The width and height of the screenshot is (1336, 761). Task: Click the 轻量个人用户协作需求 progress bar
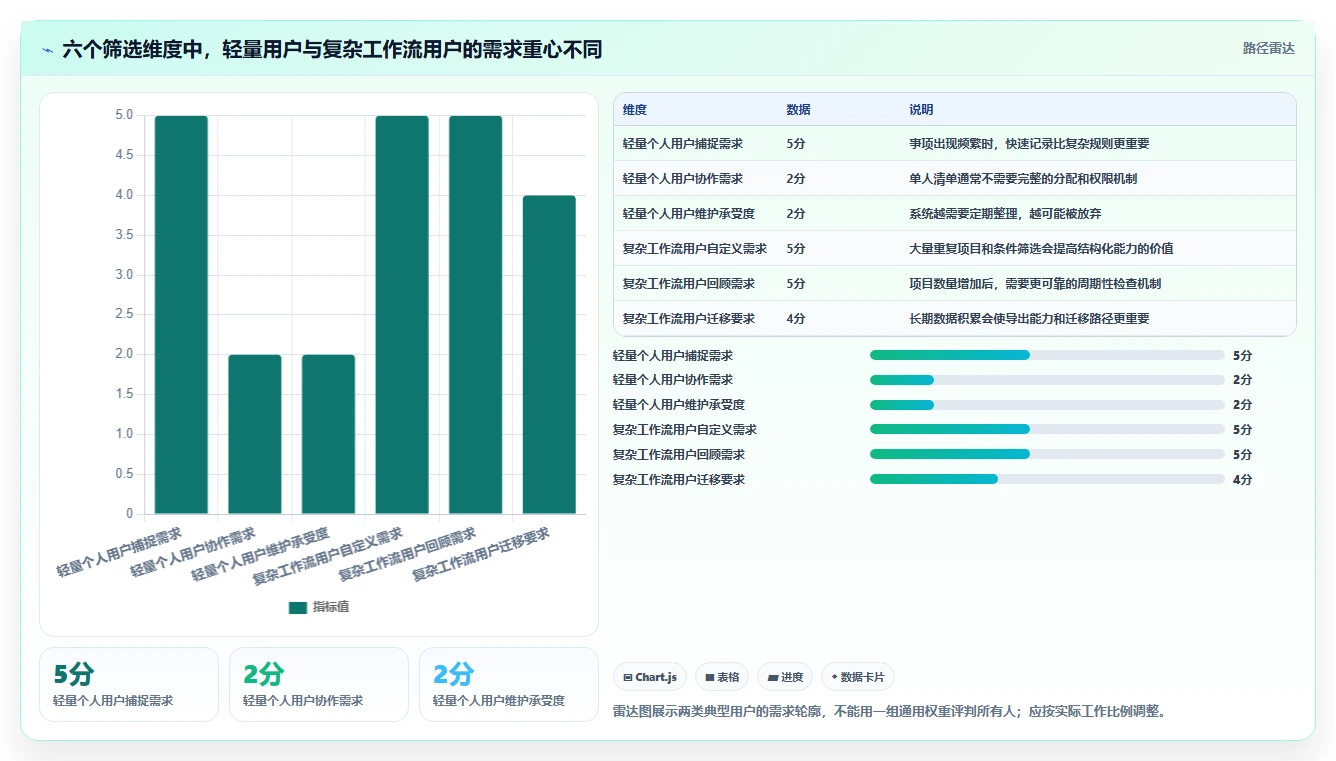(1047, 380)
